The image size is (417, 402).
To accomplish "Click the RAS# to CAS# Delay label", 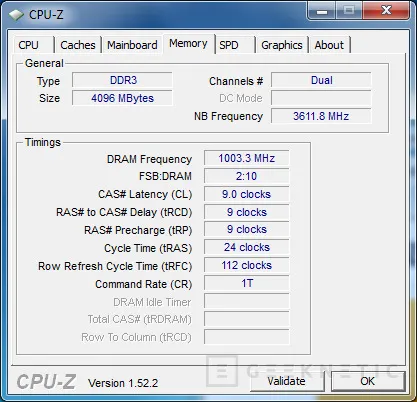I will [124, 212].
